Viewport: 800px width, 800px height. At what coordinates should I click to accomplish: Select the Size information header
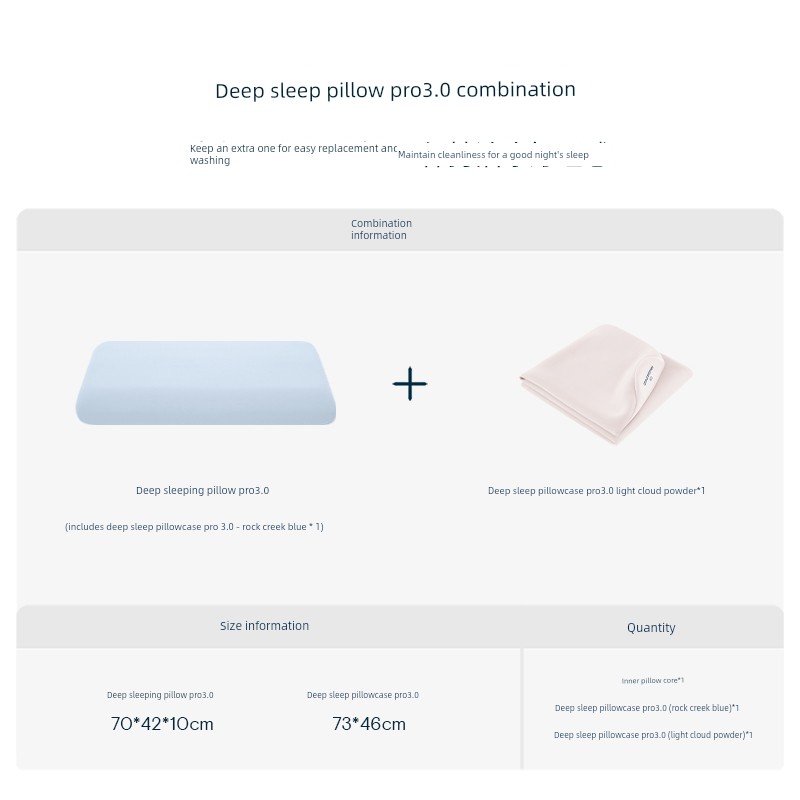[x=264, y=626]
